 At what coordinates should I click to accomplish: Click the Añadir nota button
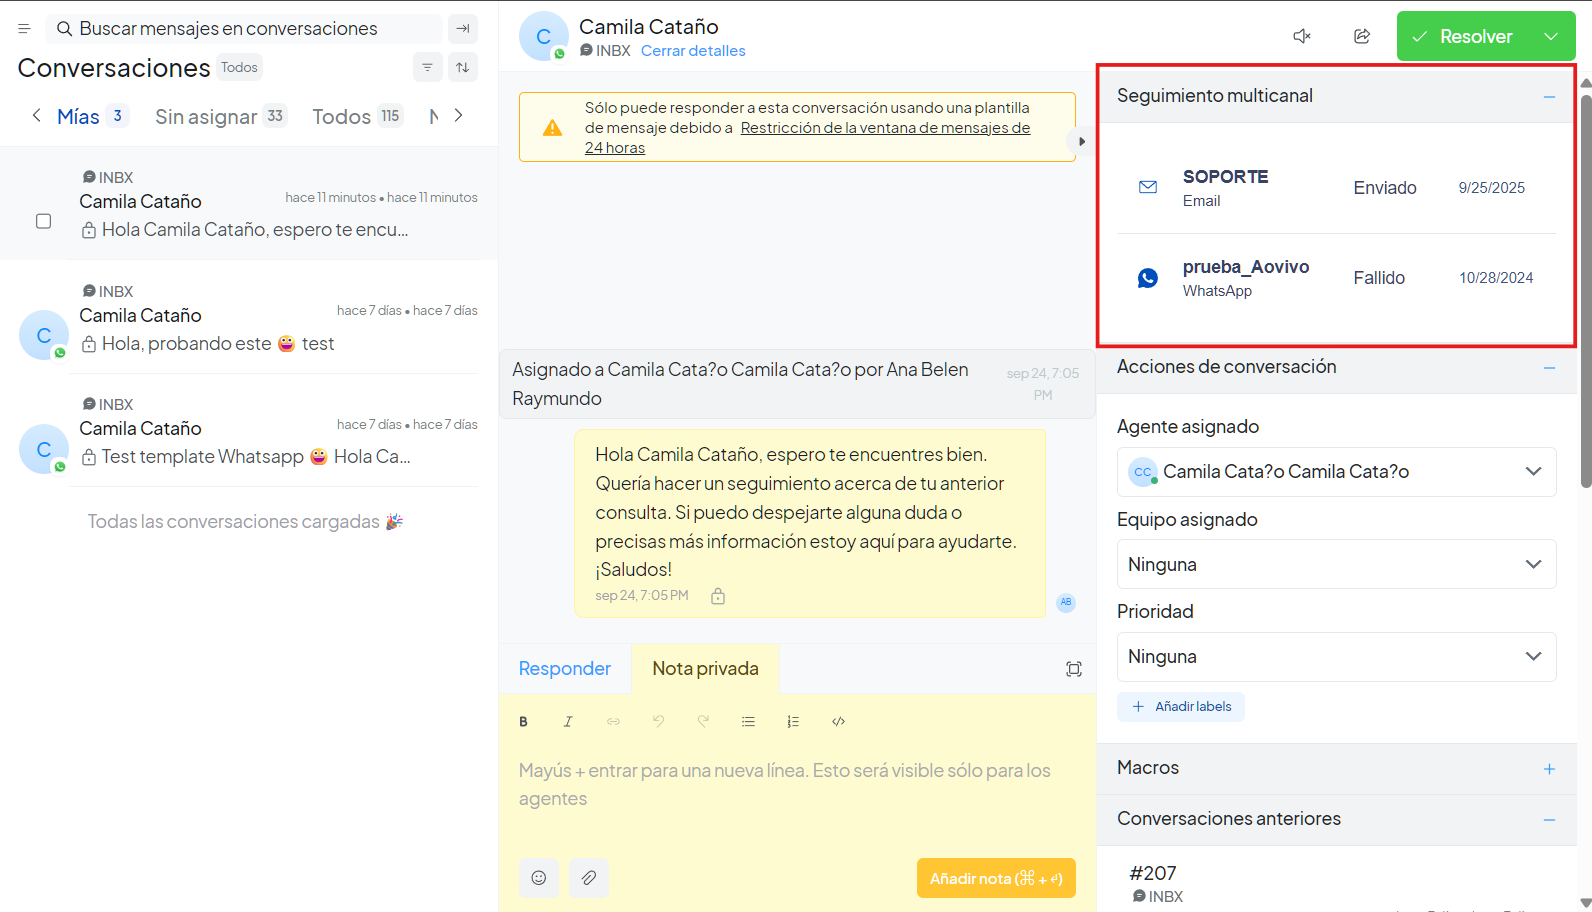point(995,878)
